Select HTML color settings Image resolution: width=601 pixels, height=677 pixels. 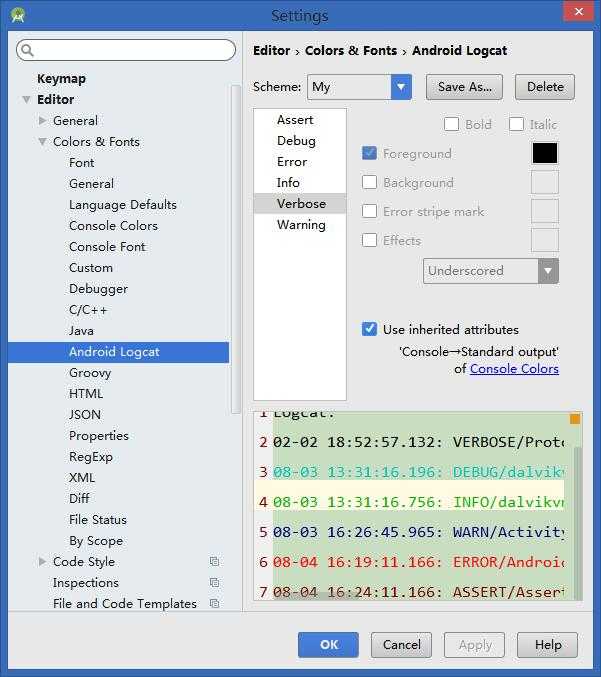coord(86,394)
